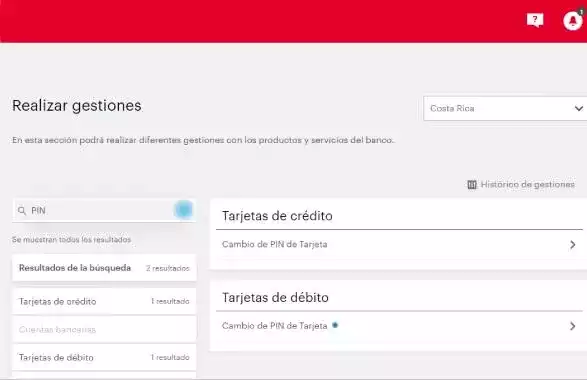
Task: Click the Histórico de gestiones table icon
Action: pyautogui.click(x=472, y=185)
